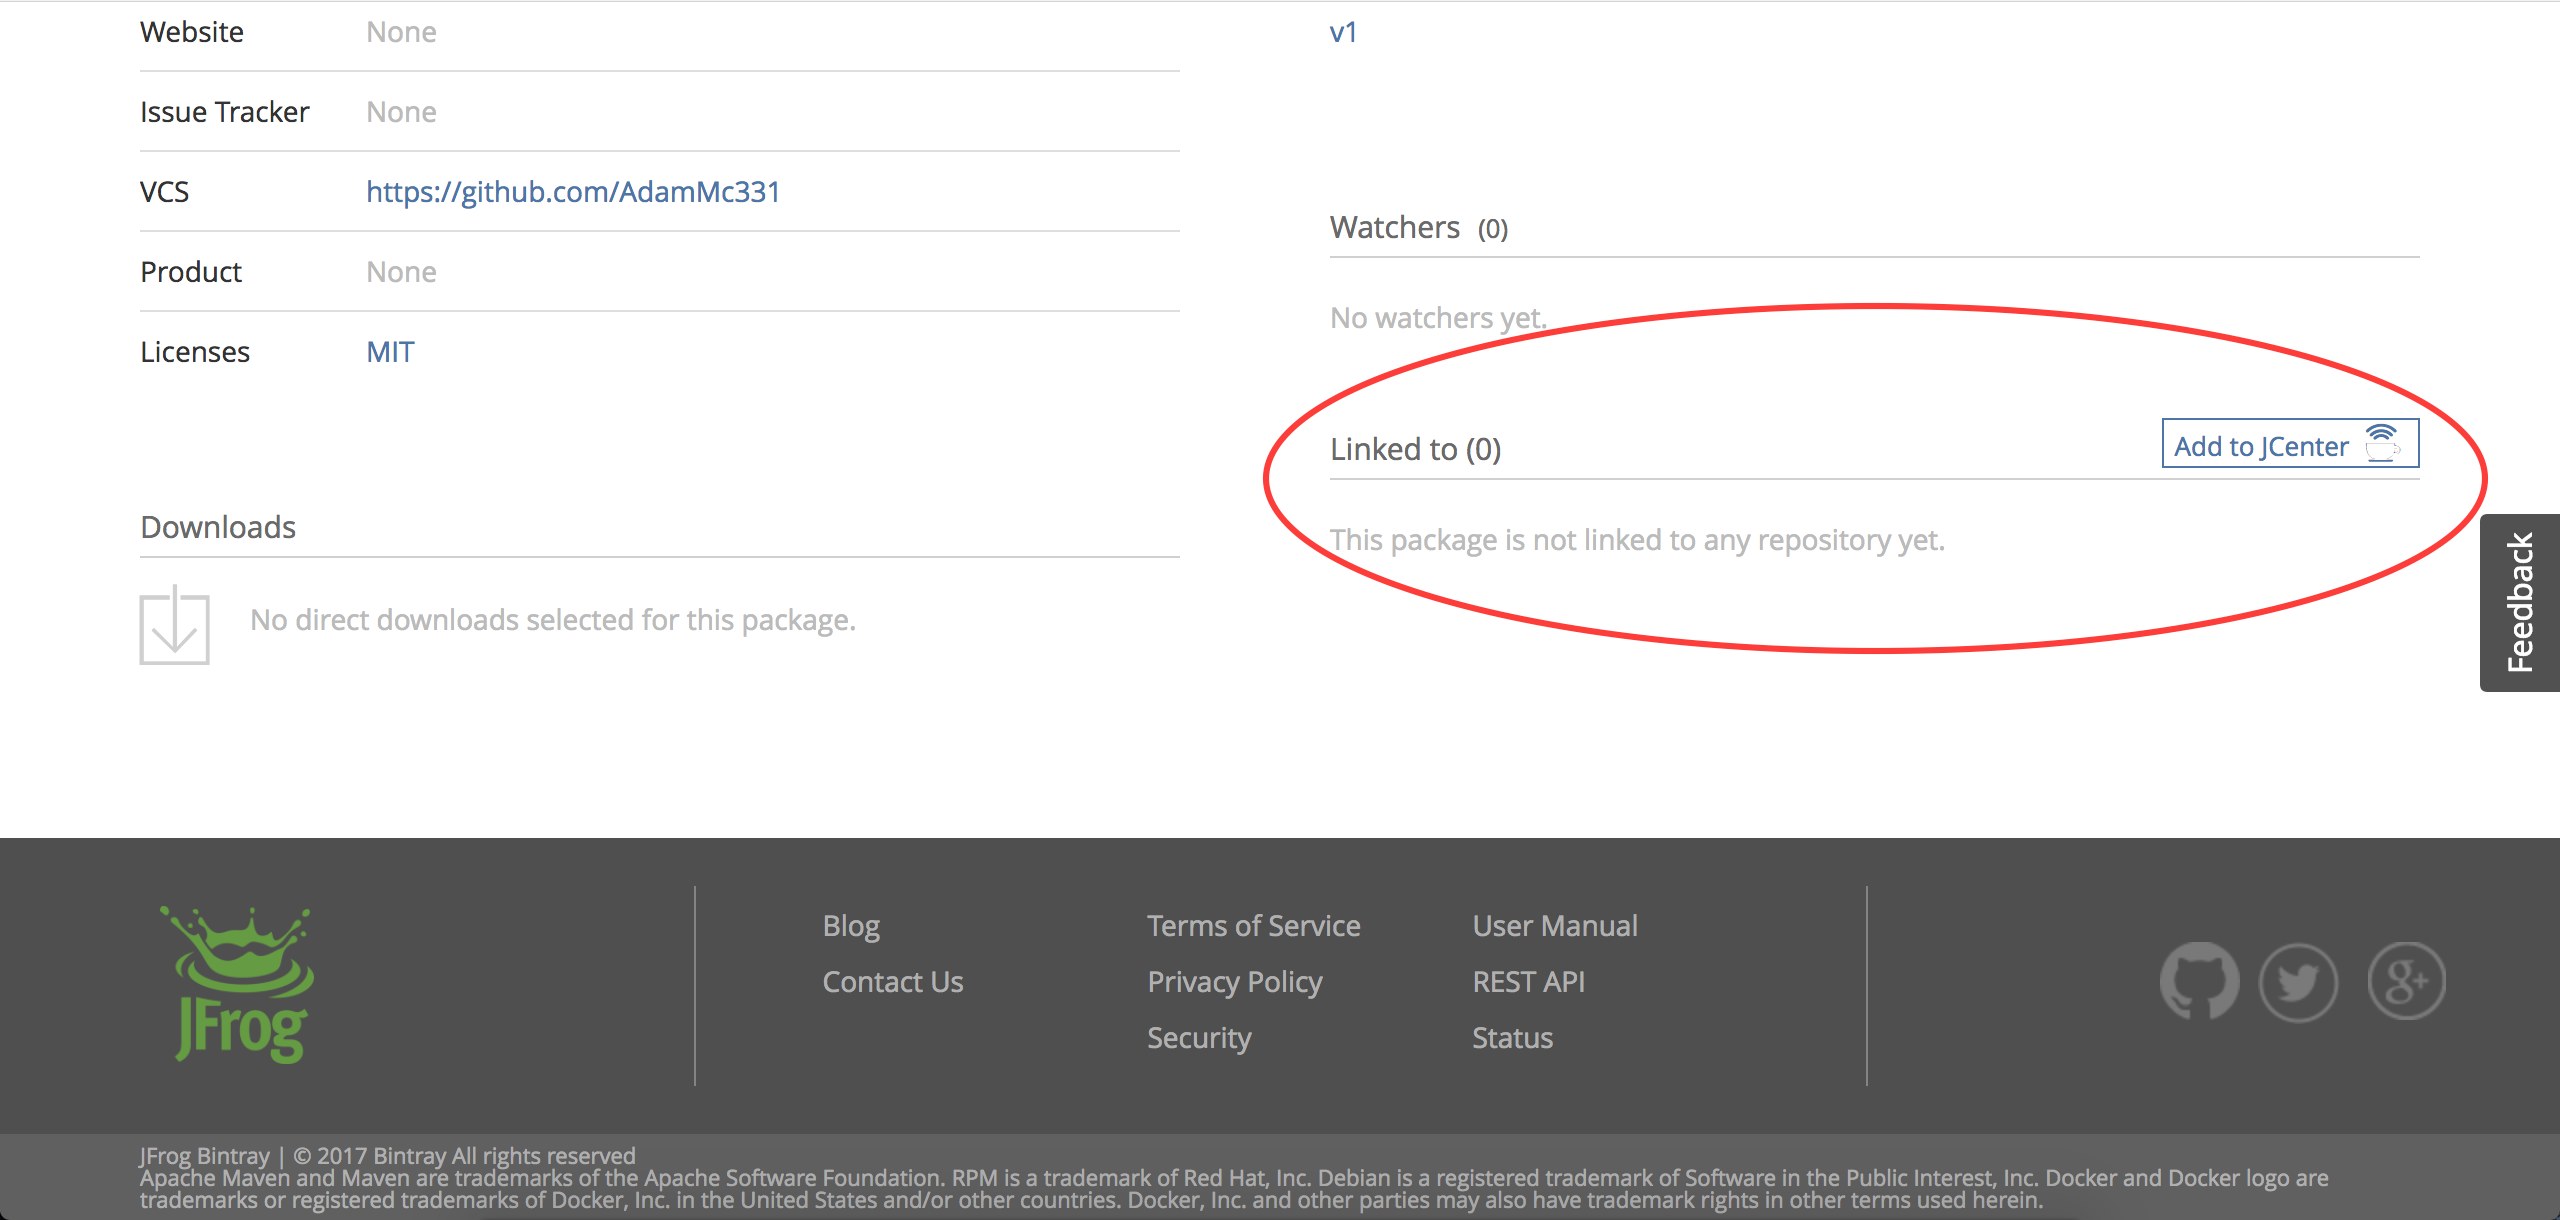
Task: Open the MIT license link
Action: (390, 352)
